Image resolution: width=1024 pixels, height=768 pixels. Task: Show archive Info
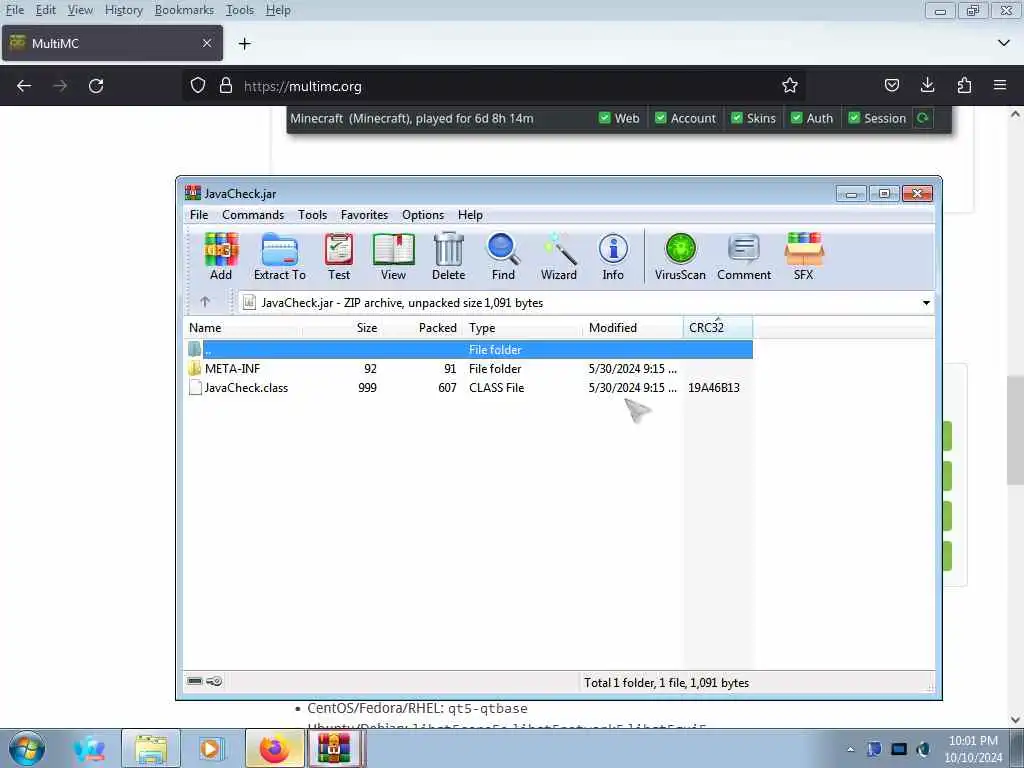click(613, 256)
